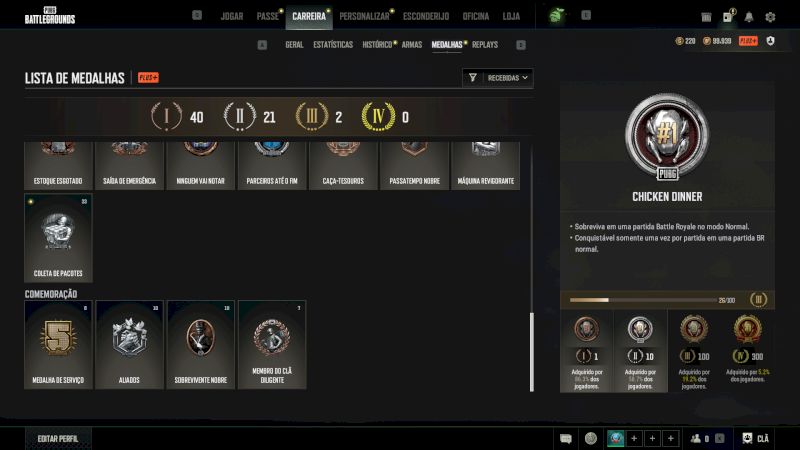
Task: Click the Chicken Dinner progress bar
Action: [x=643, y=300]
